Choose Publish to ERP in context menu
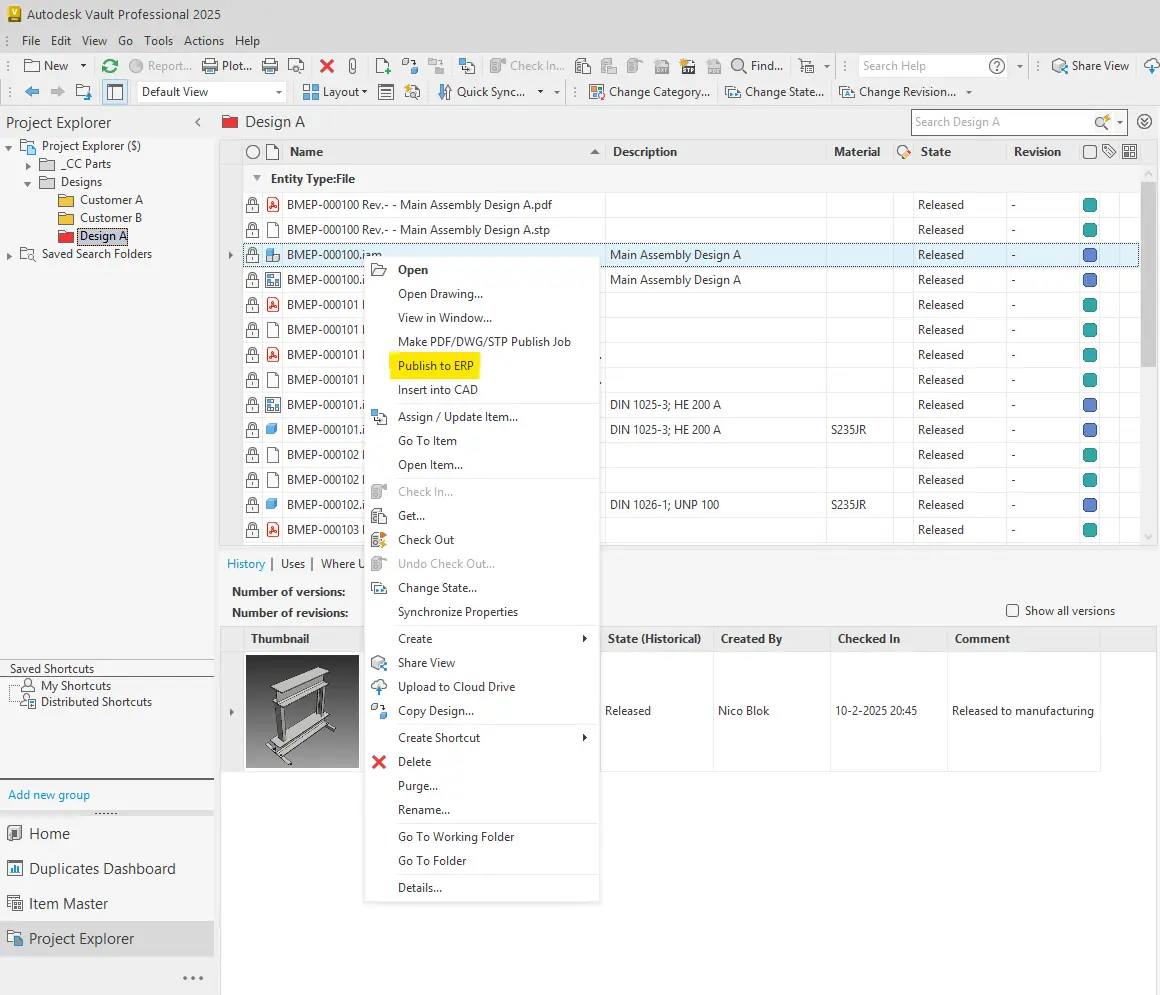Image resolution: width=1160 pixels, height=995 pixels. point(436,365)
